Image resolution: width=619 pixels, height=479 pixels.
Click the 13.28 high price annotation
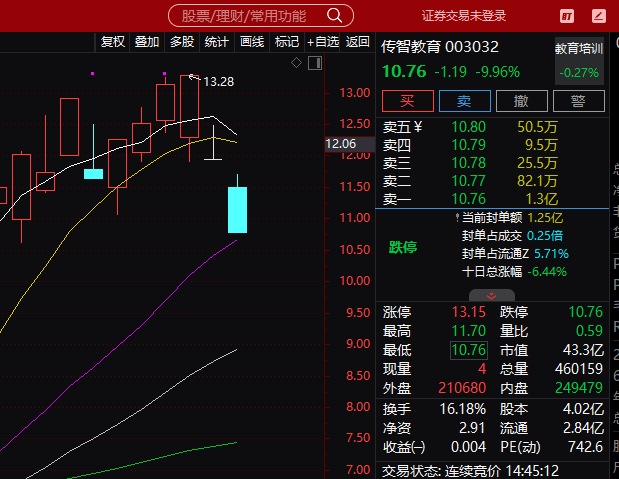pyautogui.click(x=218, y=82)
